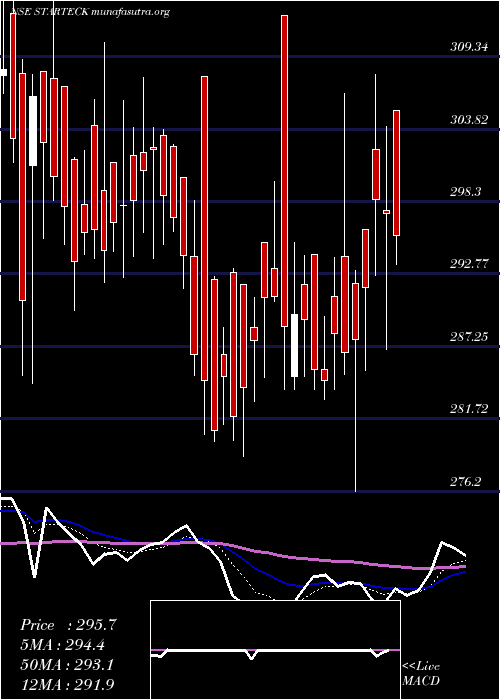This screenshot has width=500, height=700.
Task: Click the 281.72 price axis label
Action: pyautogui.click(x=469, y=408)
